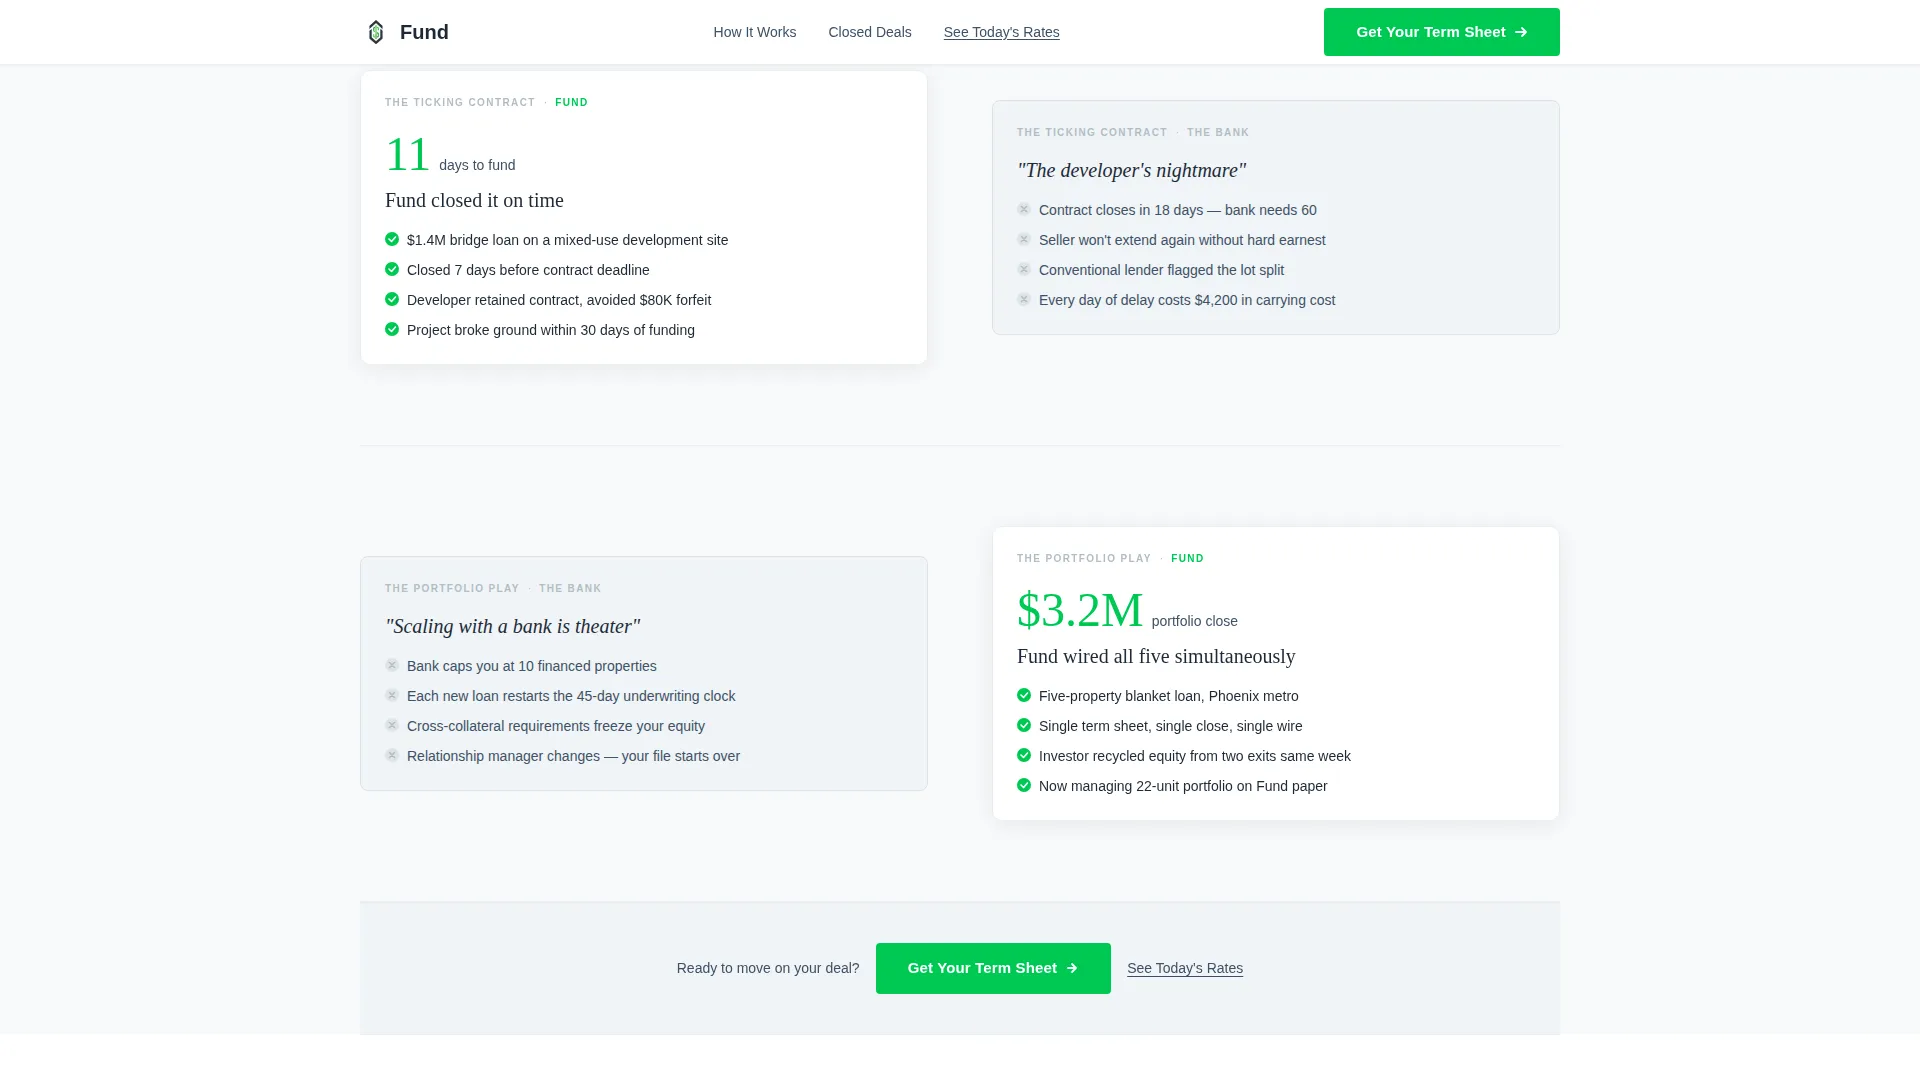Click text Single term sheet, single close, single wire

(x=1171, y=726)
